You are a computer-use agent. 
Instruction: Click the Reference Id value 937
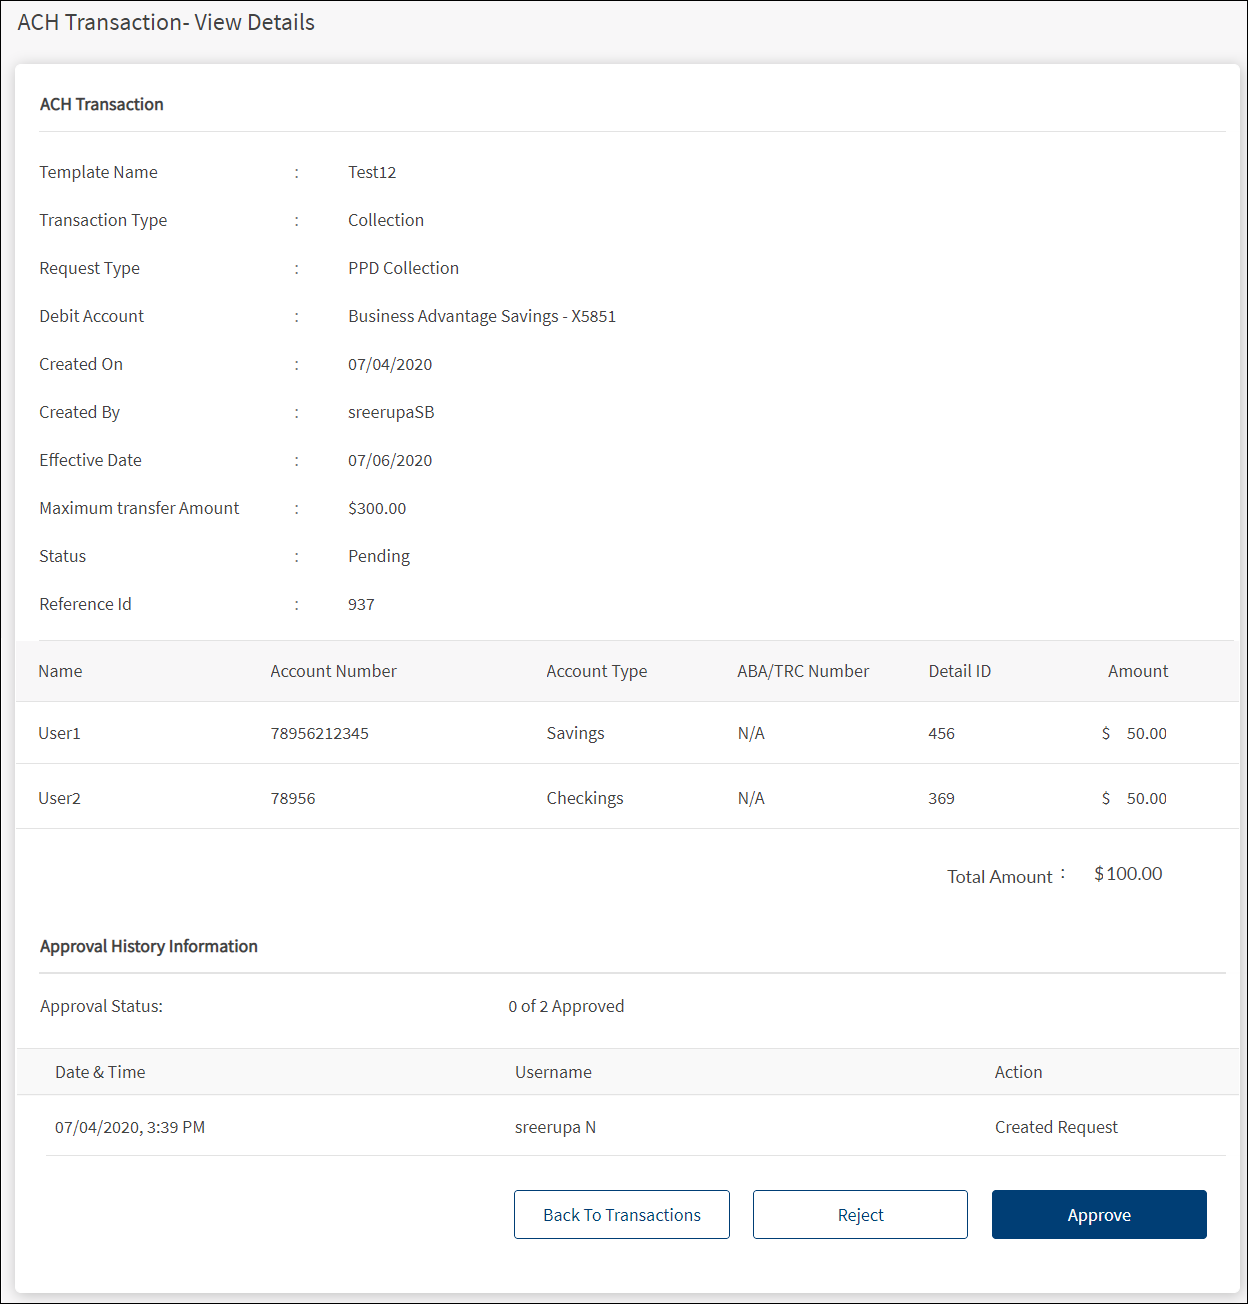pyautogui.click(x=361, y=604)
